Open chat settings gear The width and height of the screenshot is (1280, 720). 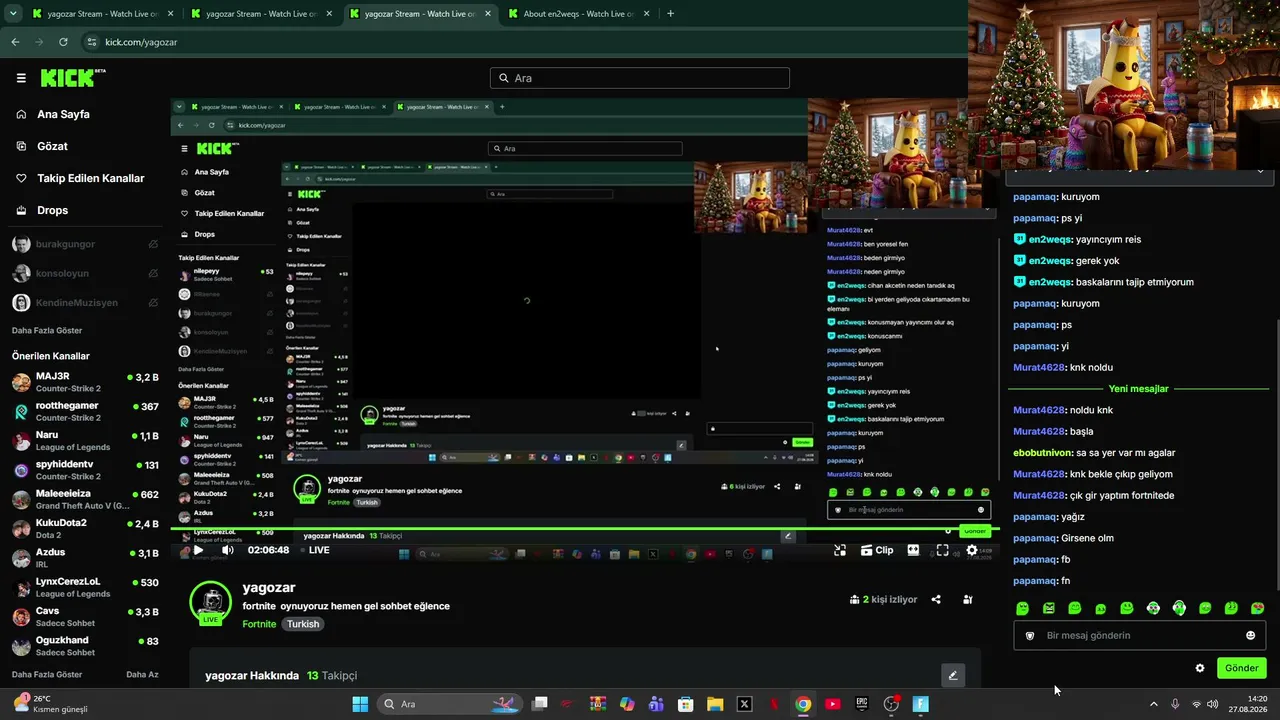[x=1200, y=668]
